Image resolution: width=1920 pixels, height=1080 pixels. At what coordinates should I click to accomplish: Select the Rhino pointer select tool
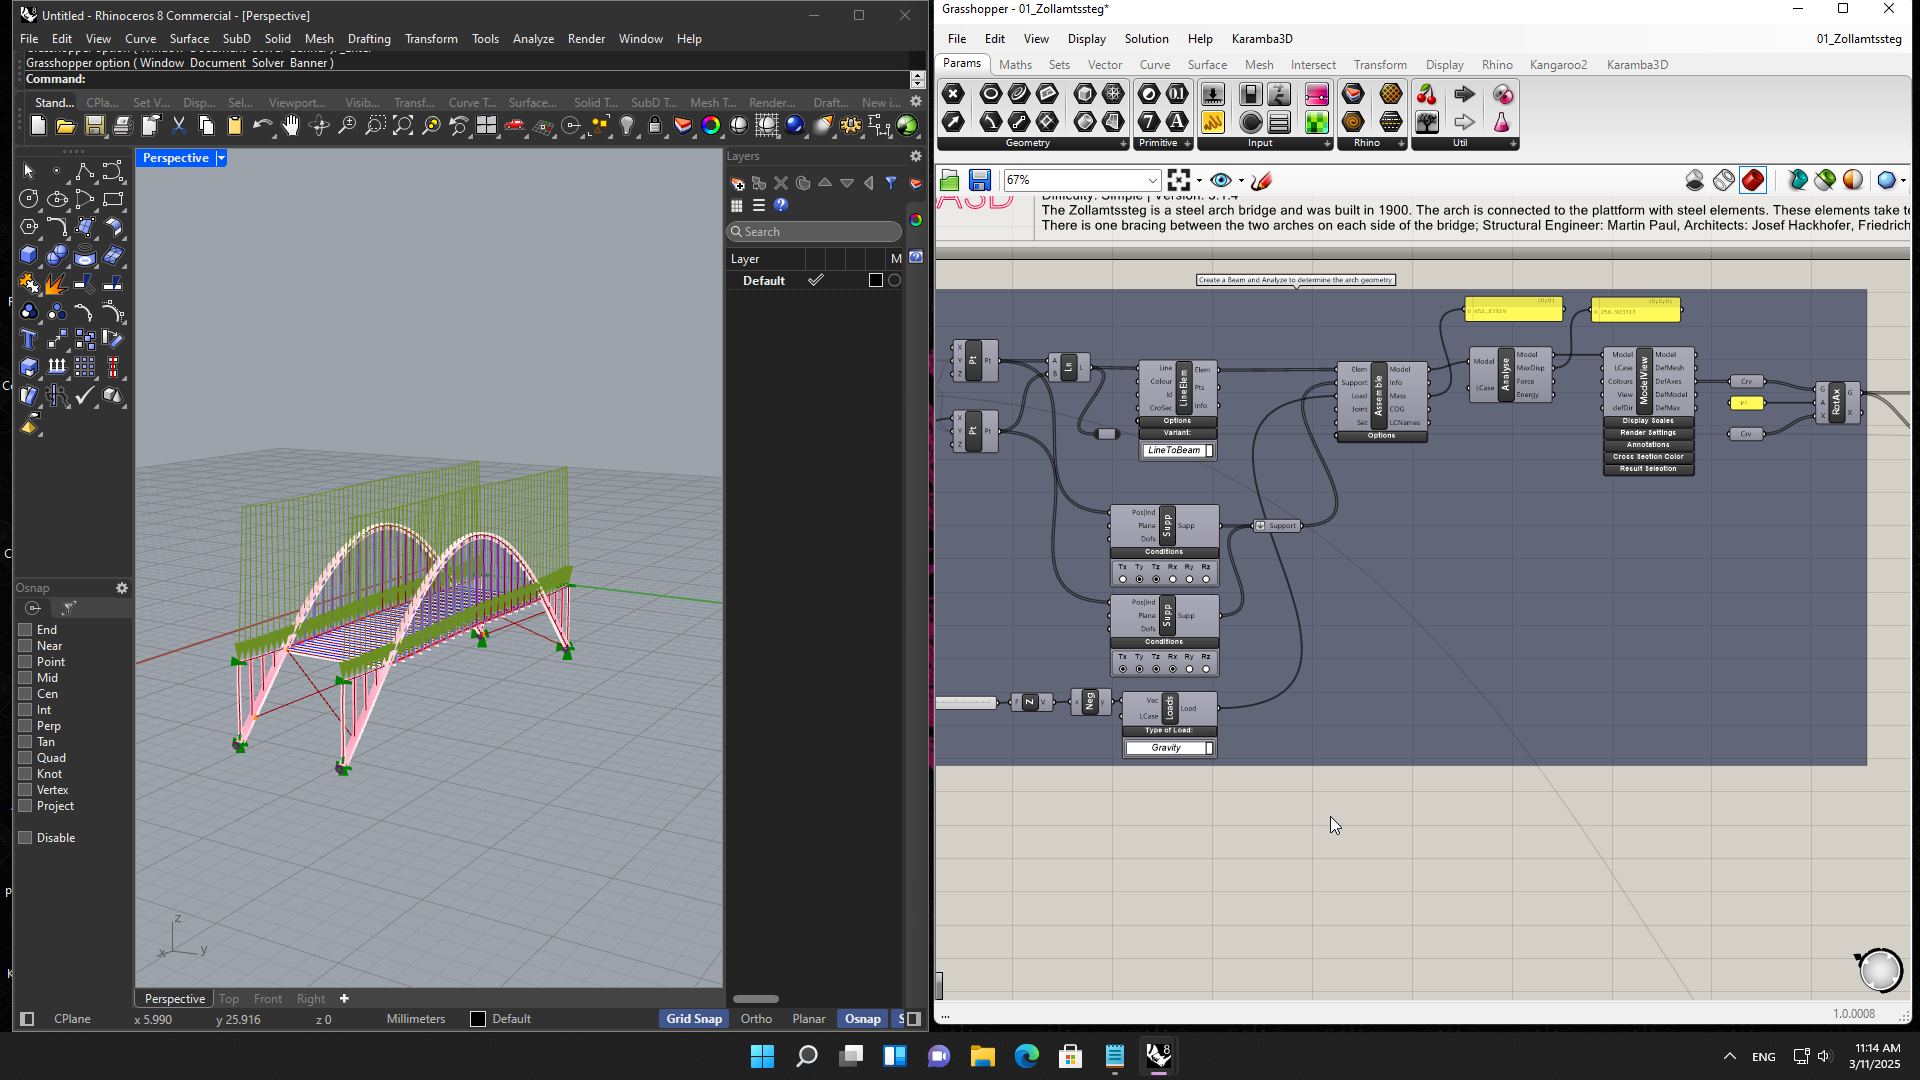click(x=29, y=171)
